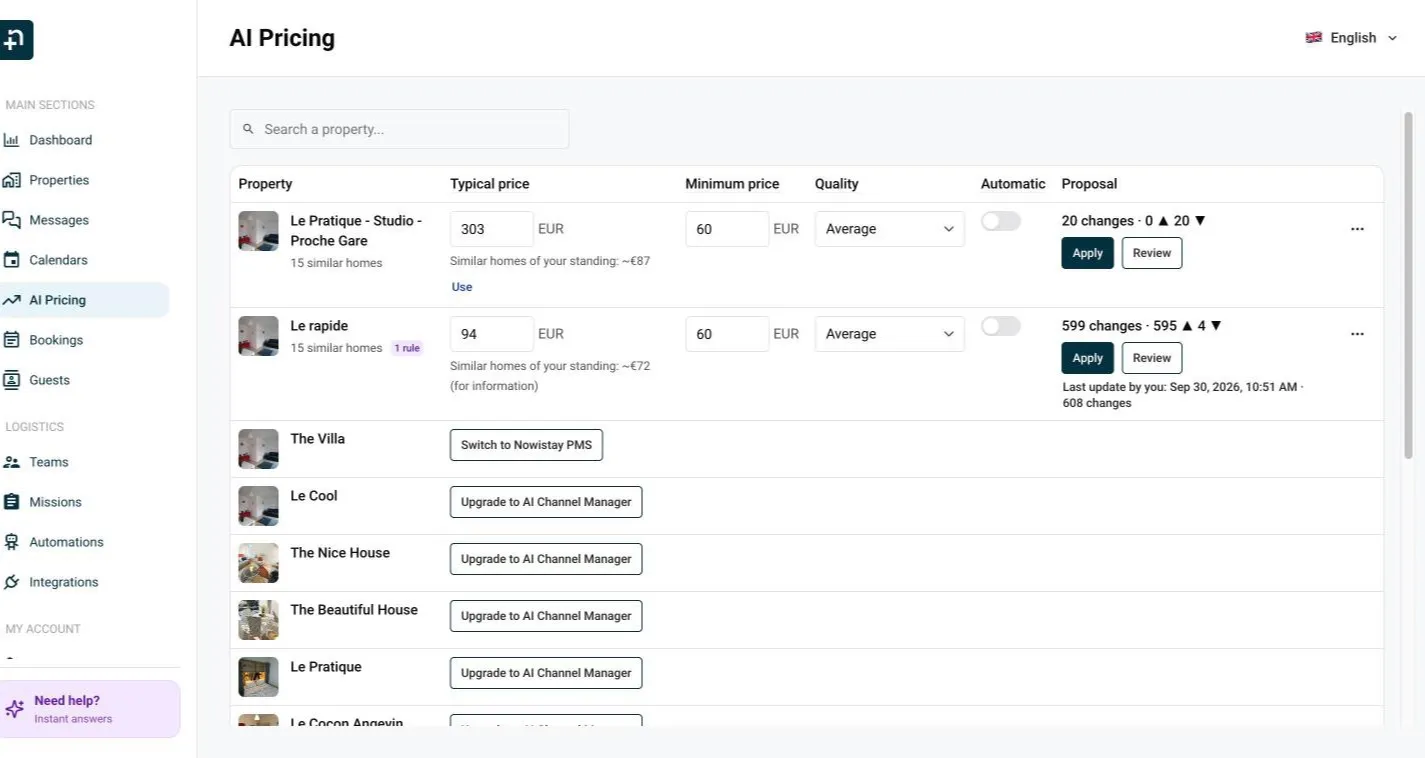Open the English language selector
The width and height of the screenshot is (1425, 758).
[1351, 38]
